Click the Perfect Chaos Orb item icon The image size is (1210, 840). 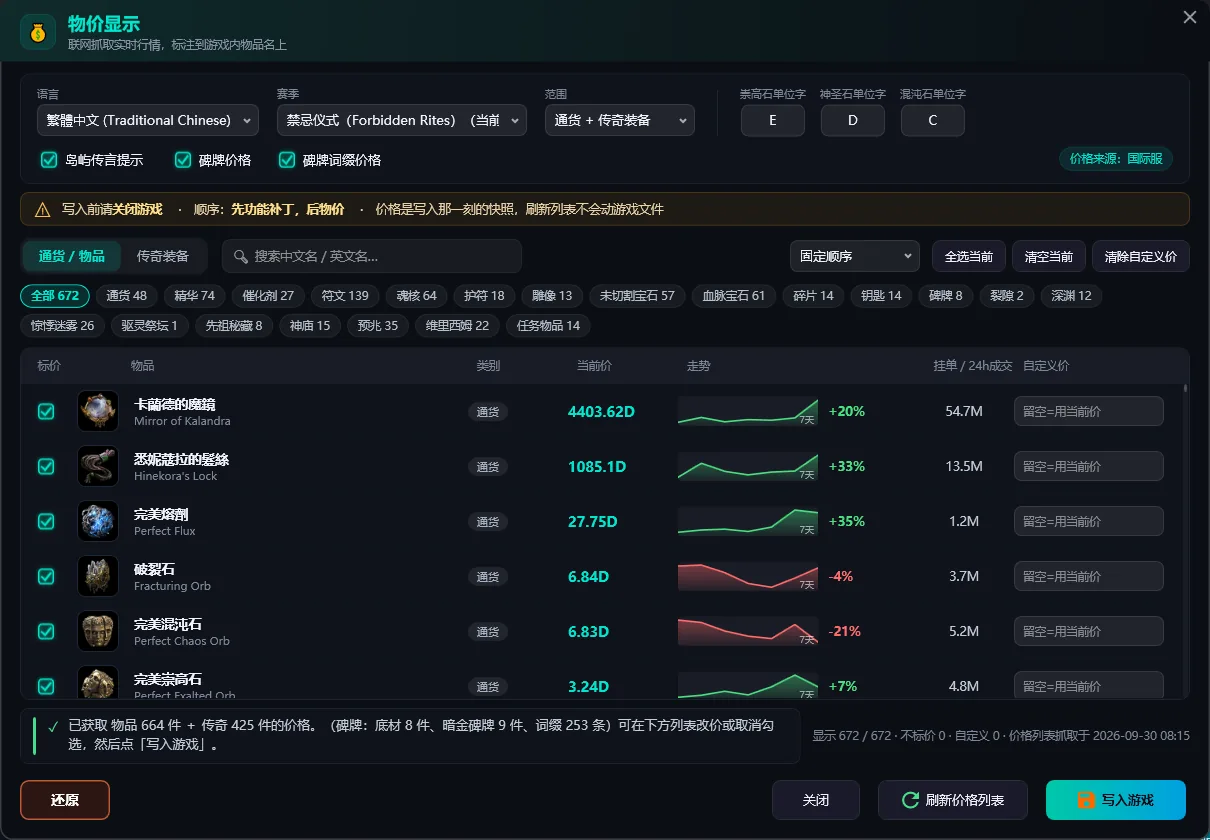98,631
